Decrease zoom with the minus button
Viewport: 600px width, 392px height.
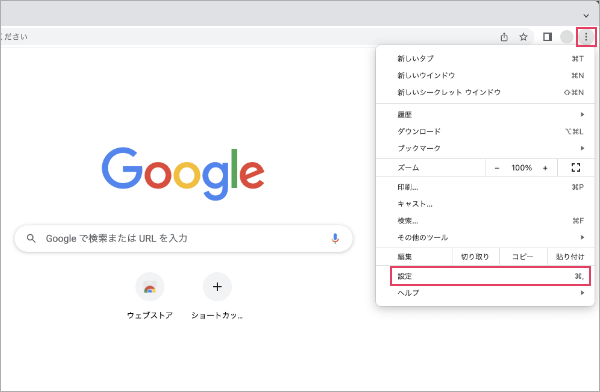click(497, 168)
